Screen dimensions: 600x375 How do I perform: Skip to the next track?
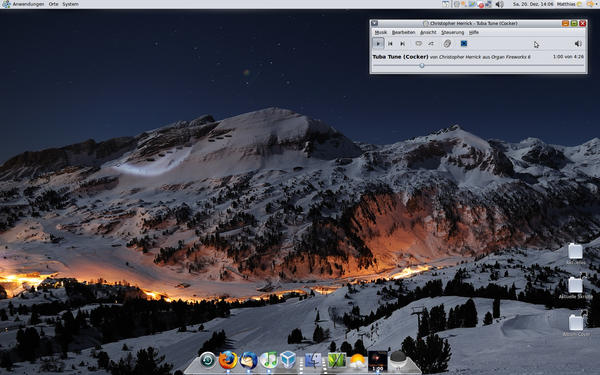403,44
